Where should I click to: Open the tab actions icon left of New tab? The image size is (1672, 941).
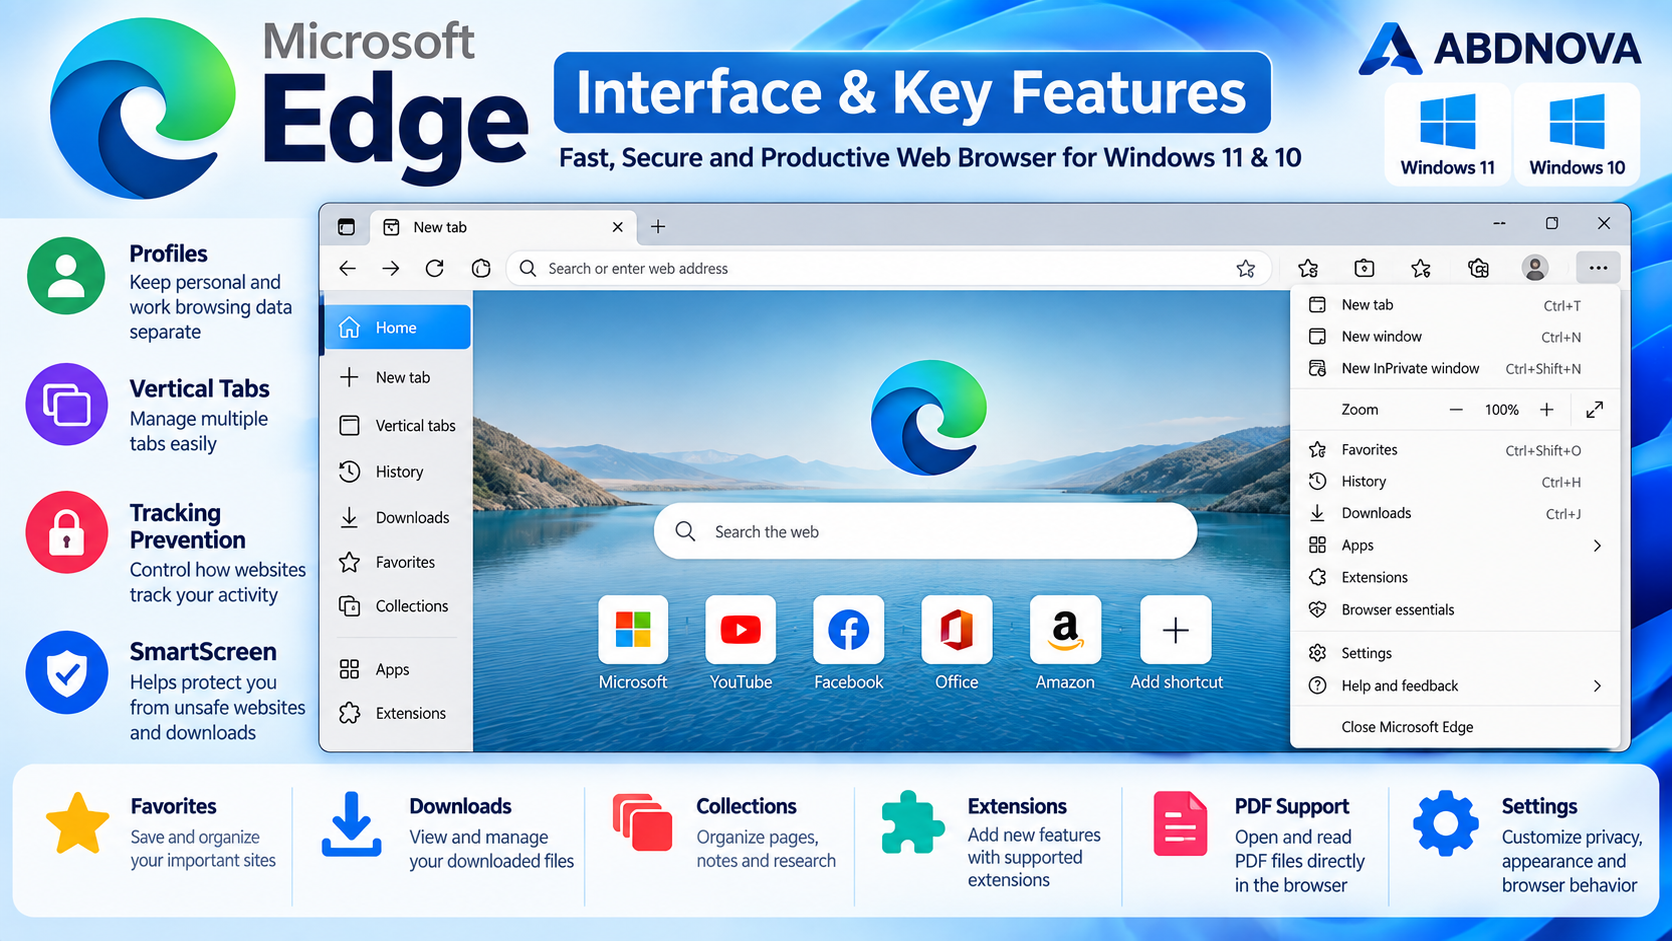click(346, 227)
